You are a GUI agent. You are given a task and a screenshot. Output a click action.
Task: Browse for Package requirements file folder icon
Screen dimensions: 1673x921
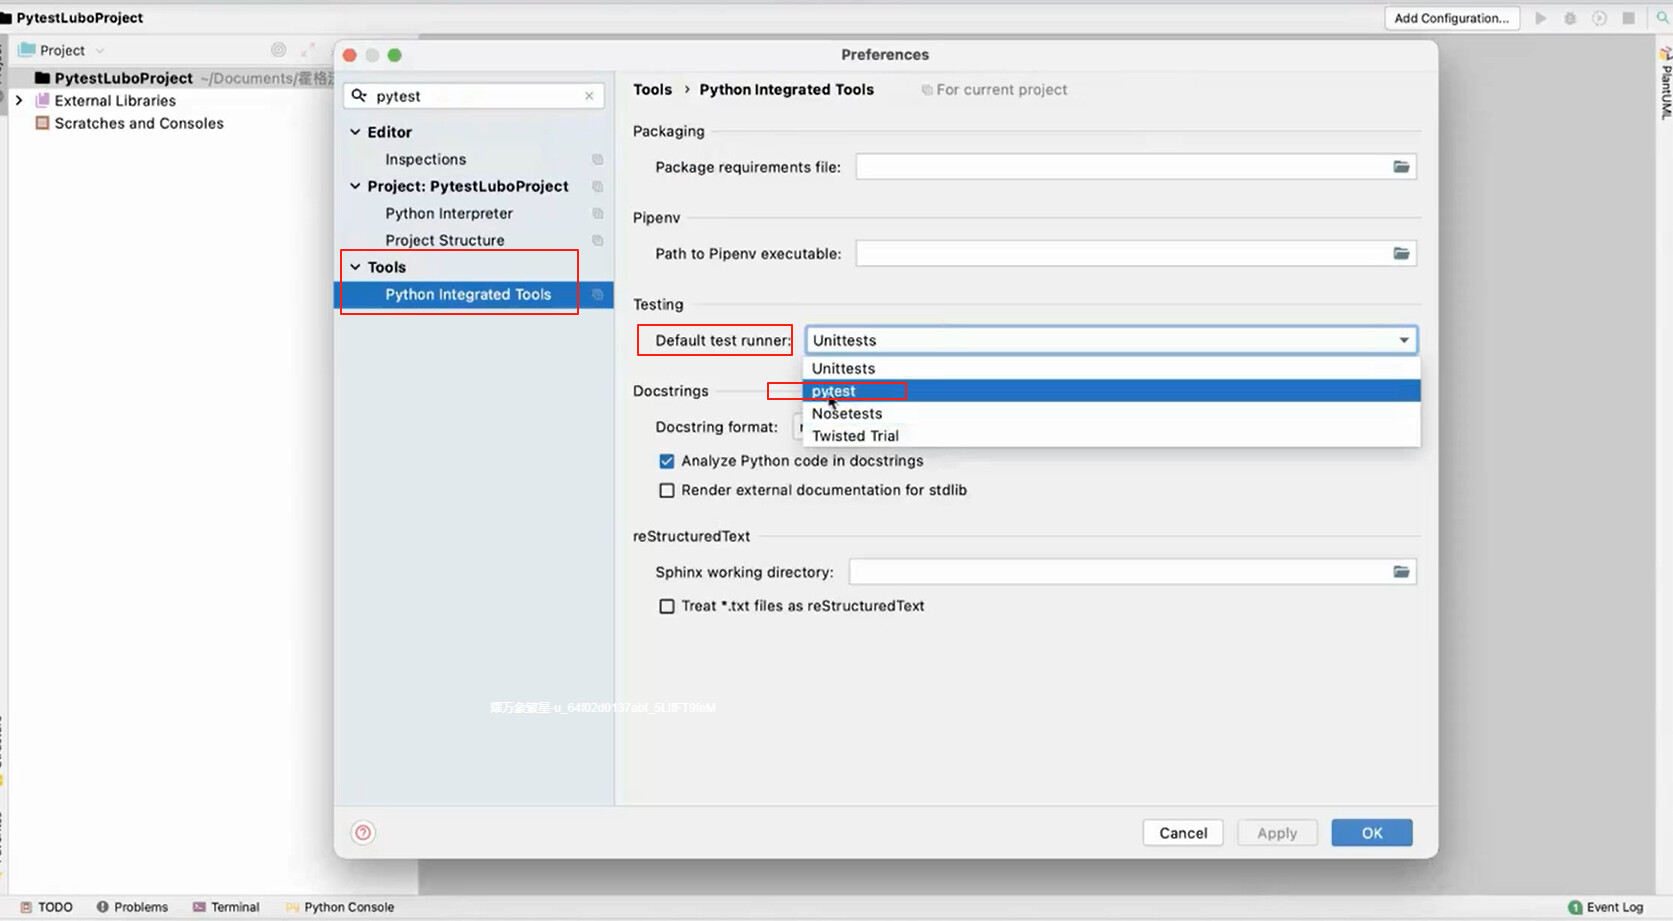1401,167
